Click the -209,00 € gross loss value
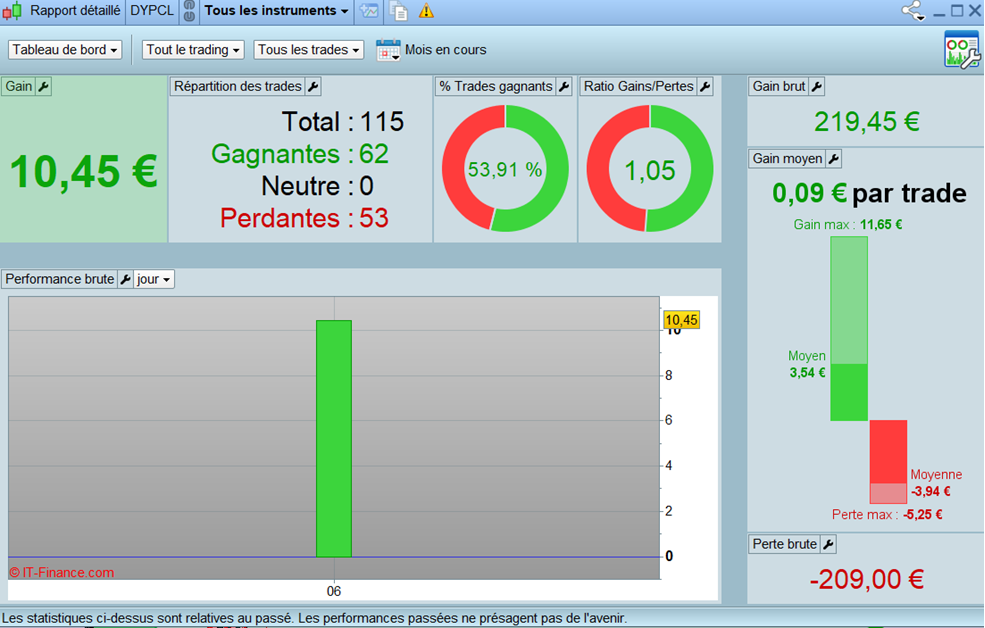This screenshot has height=628, width=985. pyautogui.click(x=866, y=579)
